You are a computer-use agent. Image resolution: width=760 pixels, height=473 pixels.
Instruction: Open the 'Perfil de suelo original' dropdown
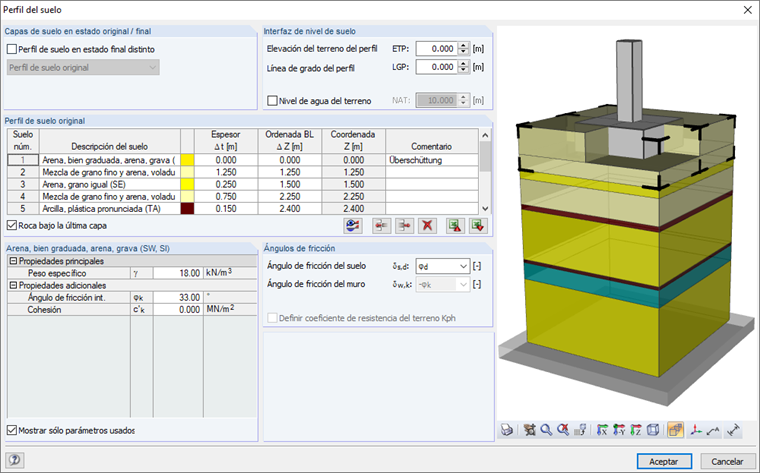coord(83,67)
